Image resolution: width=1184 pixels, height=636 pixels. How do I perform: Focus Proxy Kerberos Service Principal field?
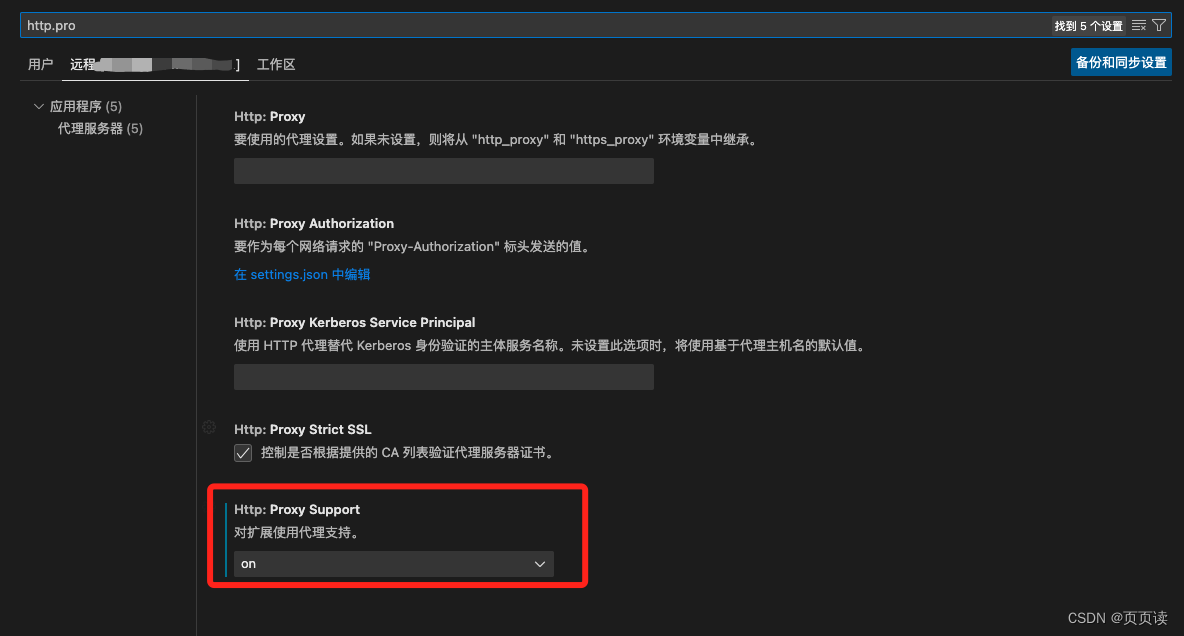[443, 377]
